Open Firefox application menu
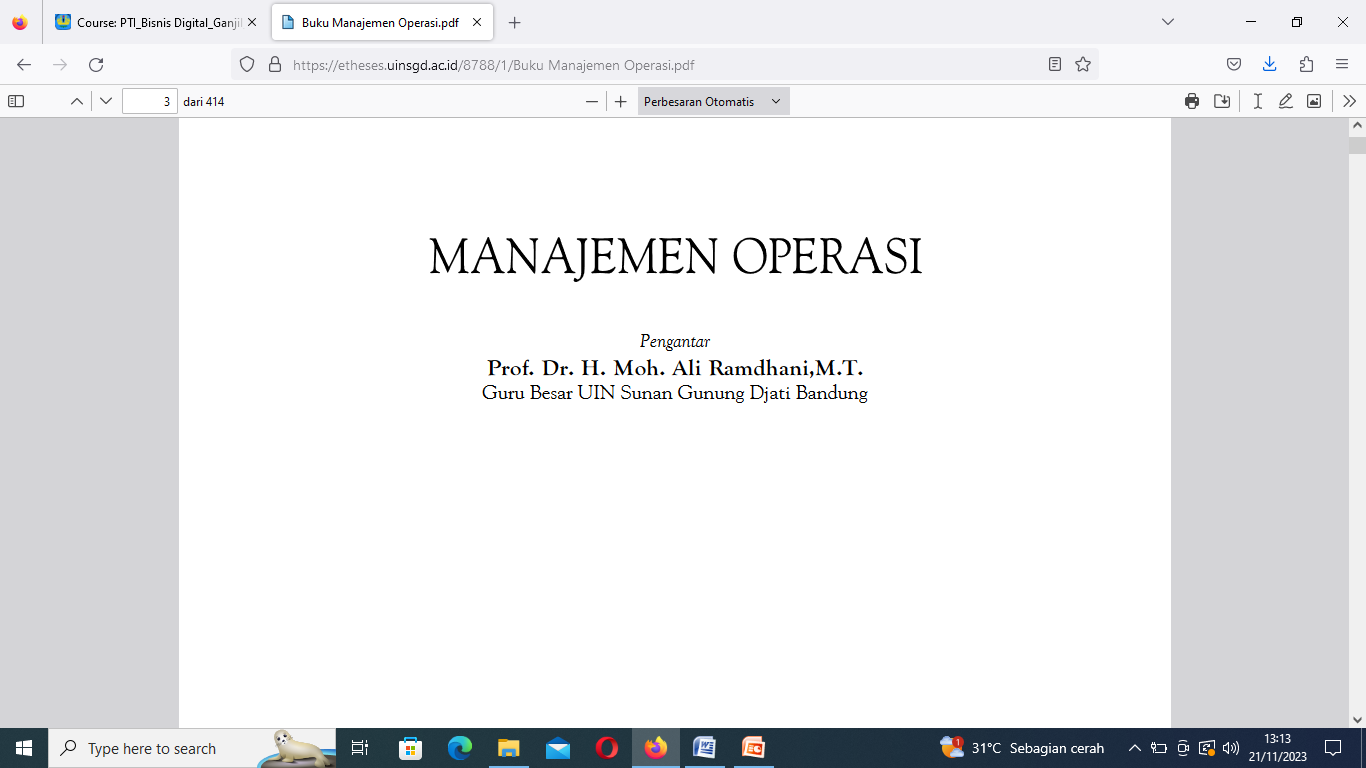The image size is (1366, 768). point(1342,64)
